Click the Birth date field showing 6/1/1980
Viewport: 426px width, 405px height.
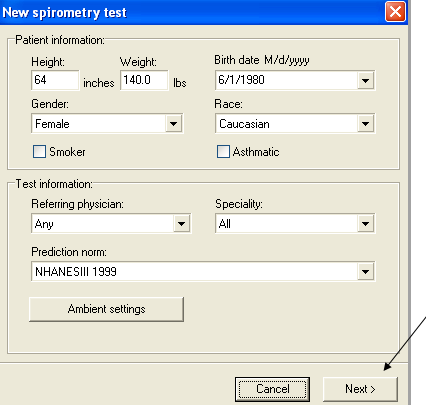[295, 80]
